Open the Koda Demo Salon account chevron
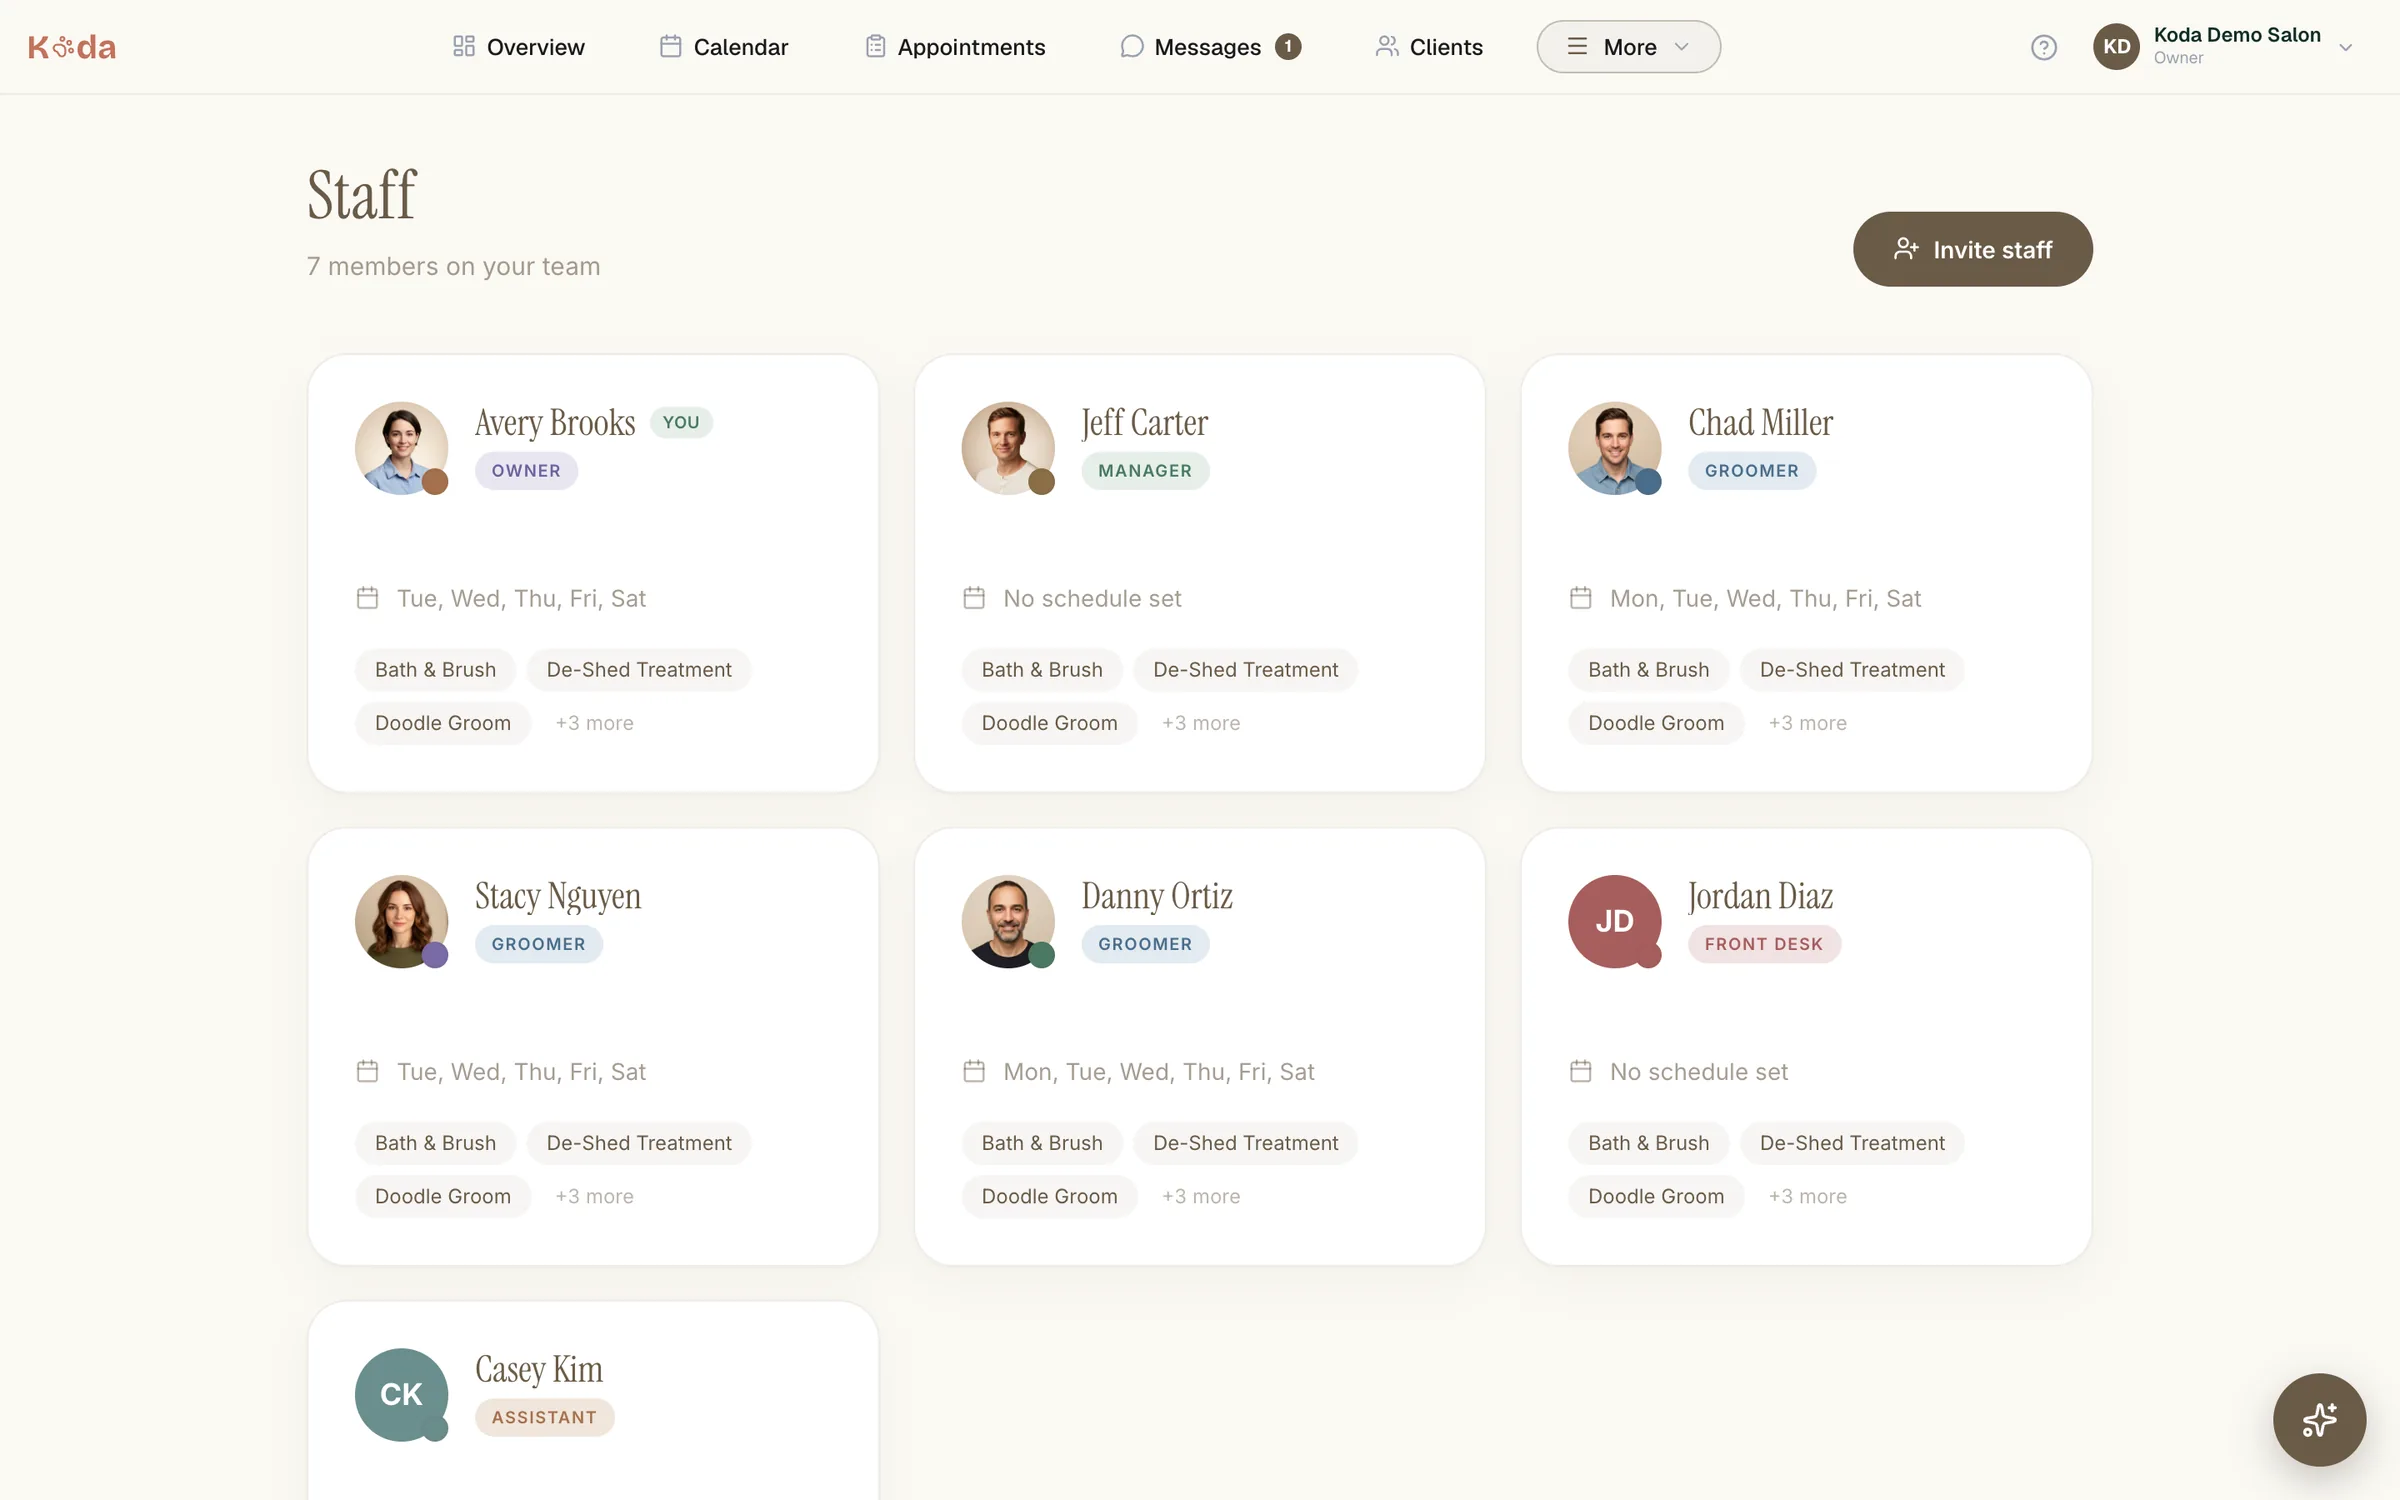This screenshot has width=2400, height=1500. [x=2345, y=47]
